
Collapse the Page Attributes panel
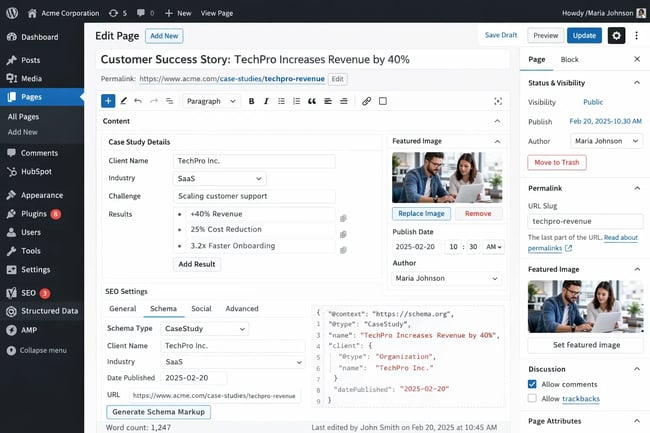tap(637, 421)
